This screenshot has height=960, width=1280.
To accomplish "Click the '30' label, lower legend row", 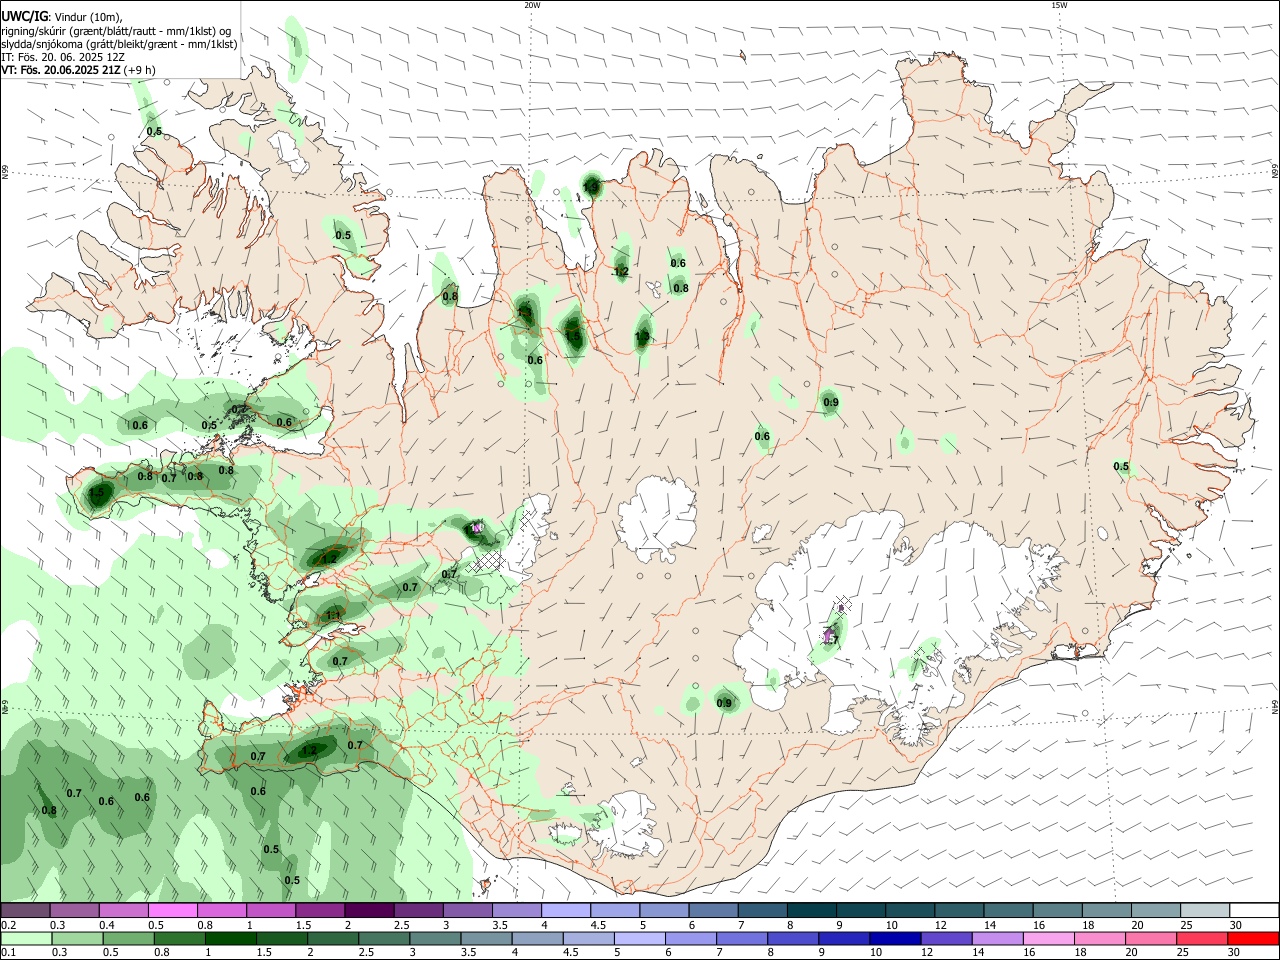I will pyautogui.click(x=1236, y=952).
